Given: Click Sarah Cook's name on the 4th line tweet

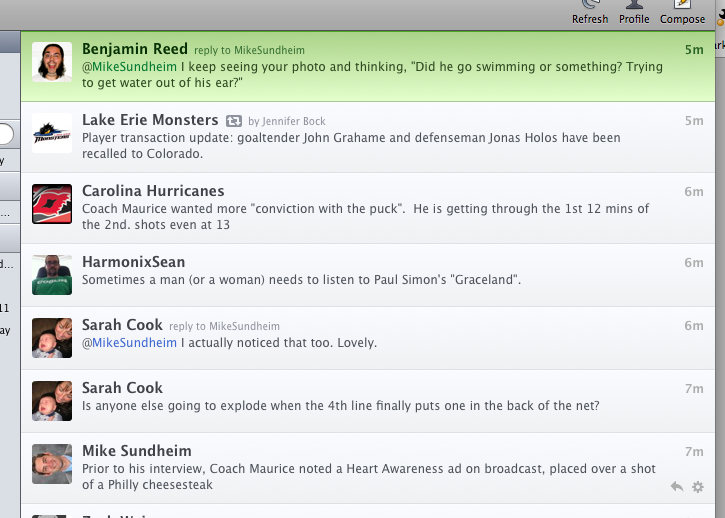Looking at the screenshot, I should [x=122, y=388].
